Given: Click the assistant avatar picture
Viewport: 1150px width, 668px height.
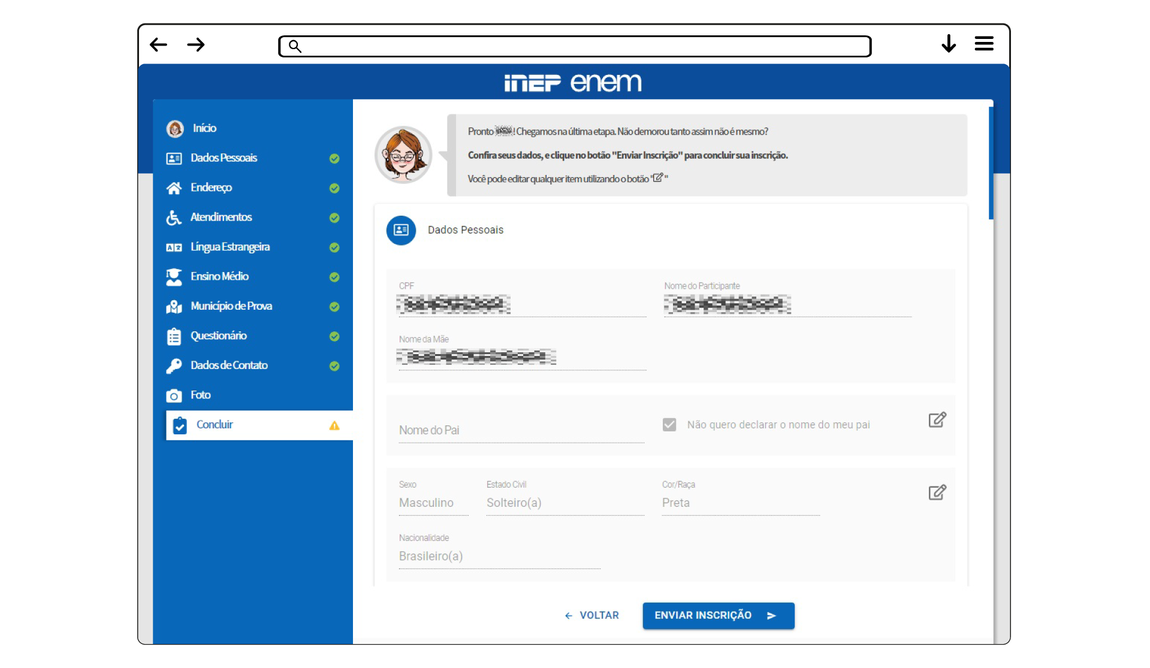Looking at the screenshot, I should tap(403, 155).
